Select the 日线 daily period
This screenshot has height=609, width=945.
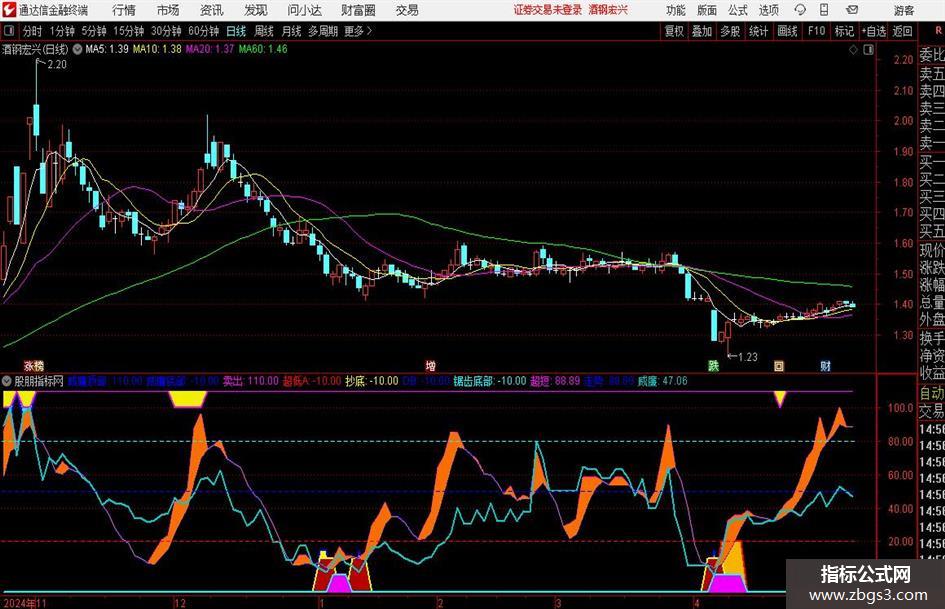pyautogui.click(x=236, y=31)
